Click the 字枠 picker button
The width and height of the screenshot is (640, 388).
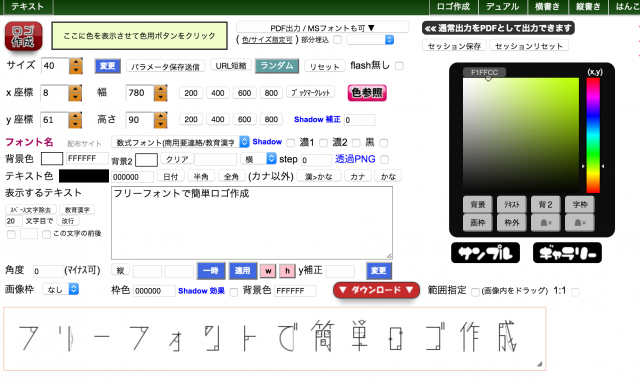tap(580, 204)
